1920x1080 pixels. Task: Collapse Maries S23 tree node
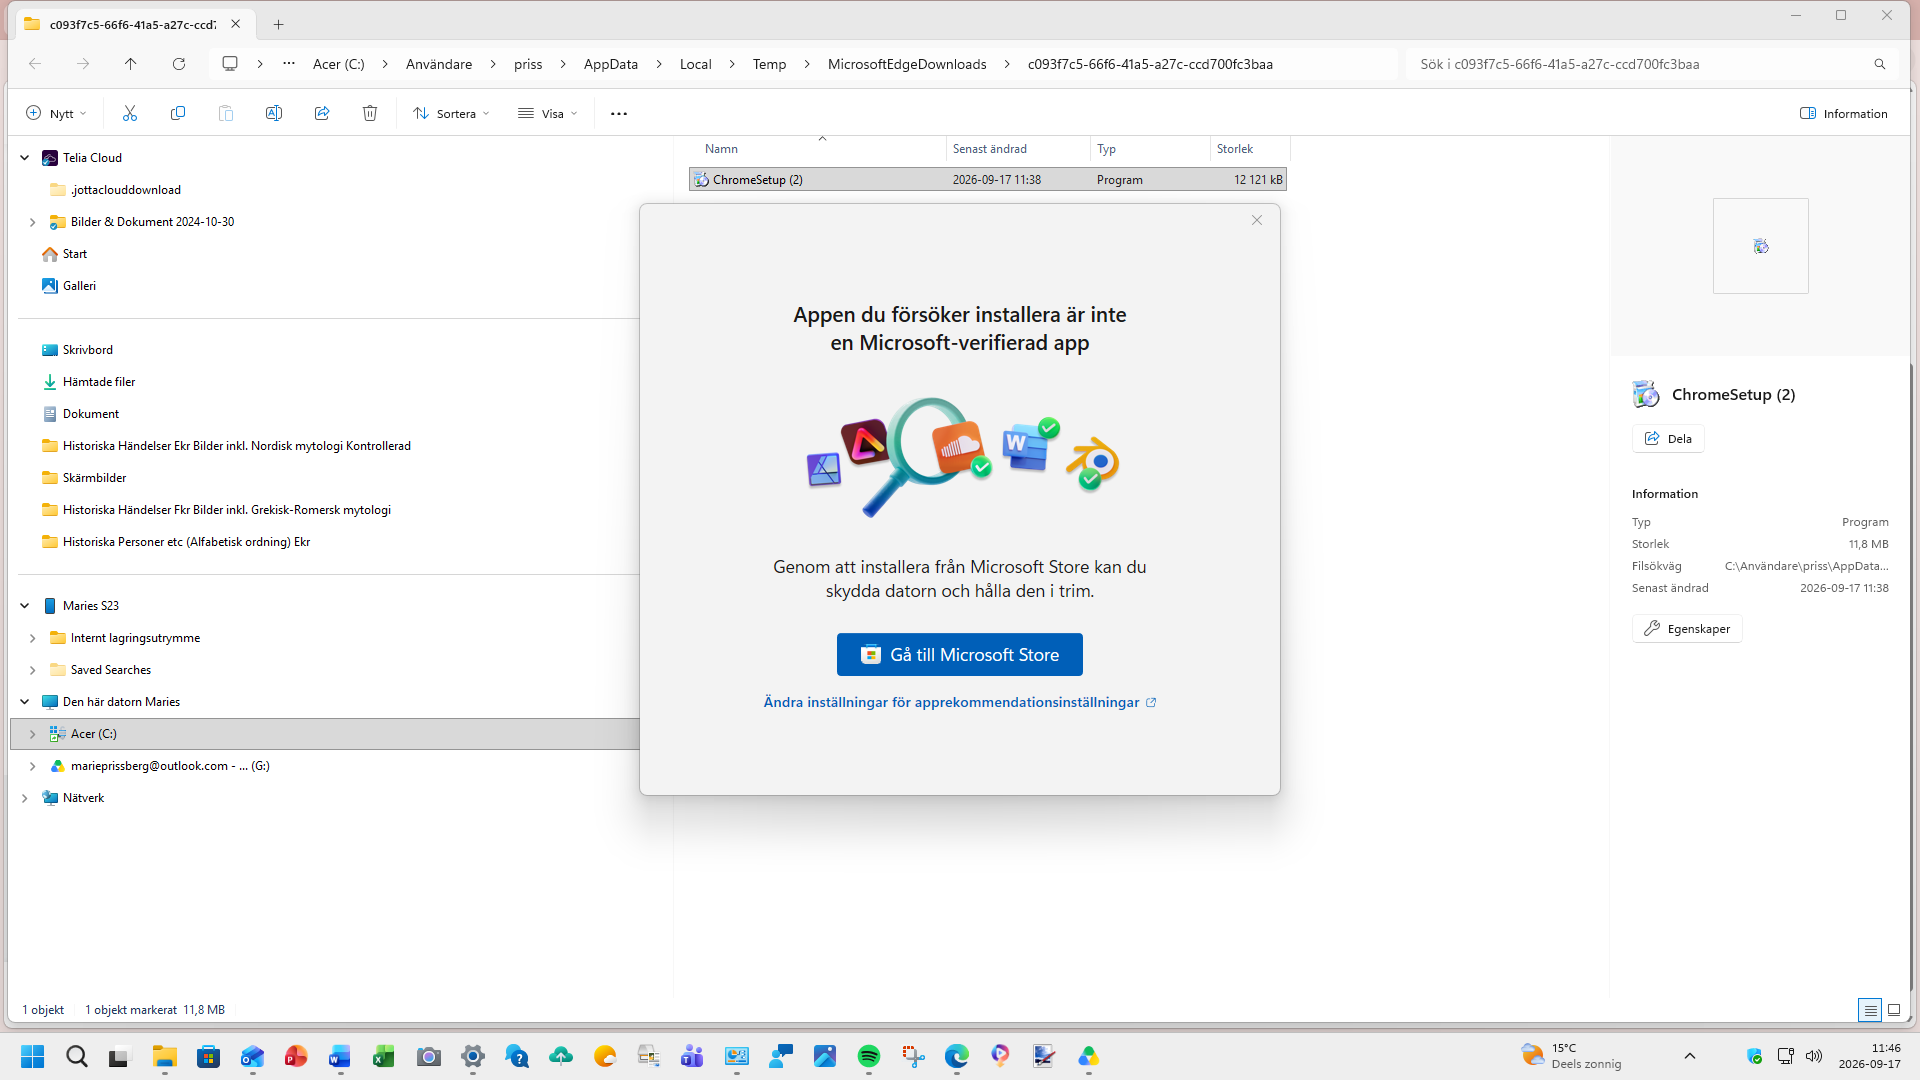(25, 606)
